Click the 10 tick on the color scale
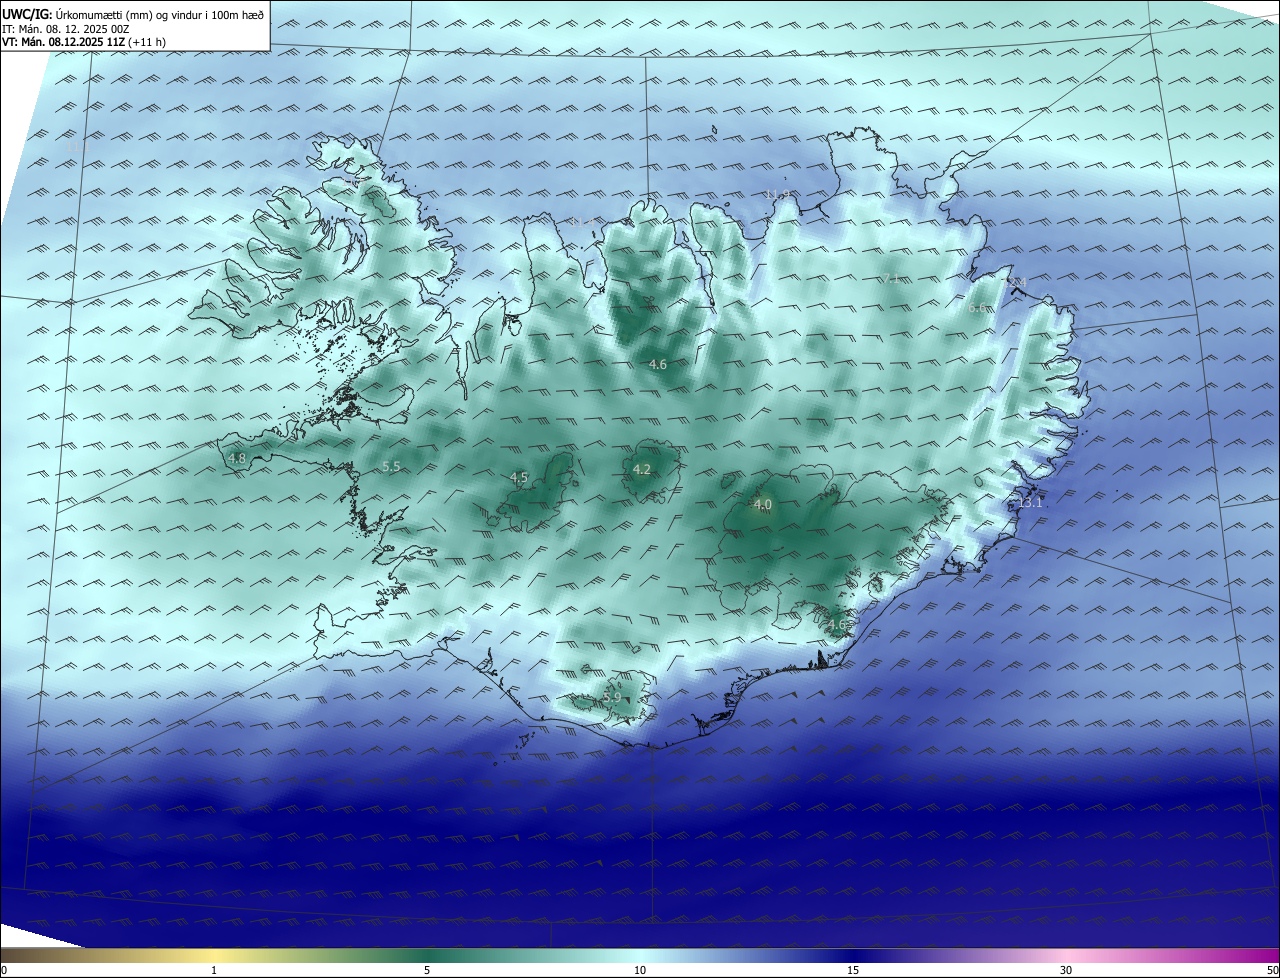The image size is (1280, 978). [640, 971]
